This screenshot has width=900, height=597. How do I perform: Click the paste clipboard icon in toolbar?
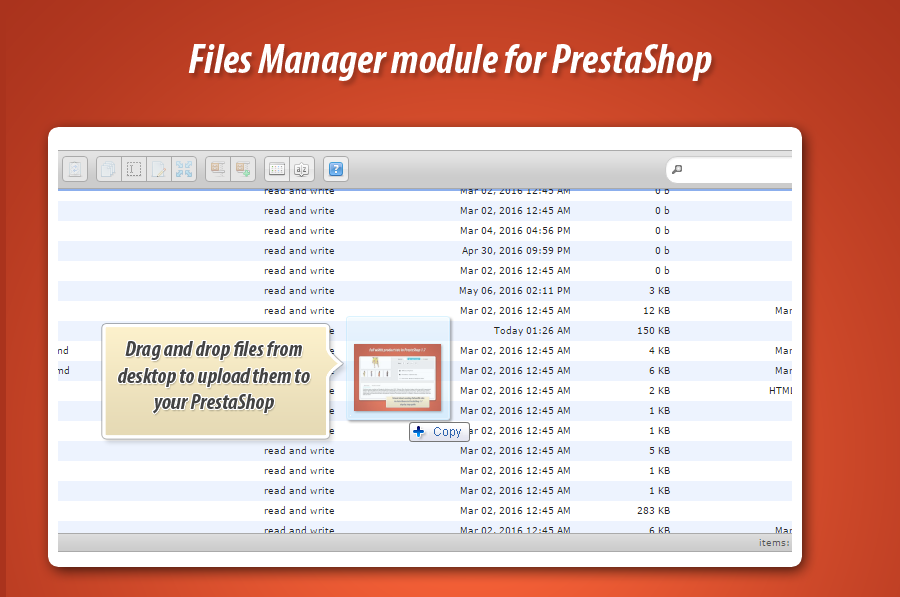(76, 169)
